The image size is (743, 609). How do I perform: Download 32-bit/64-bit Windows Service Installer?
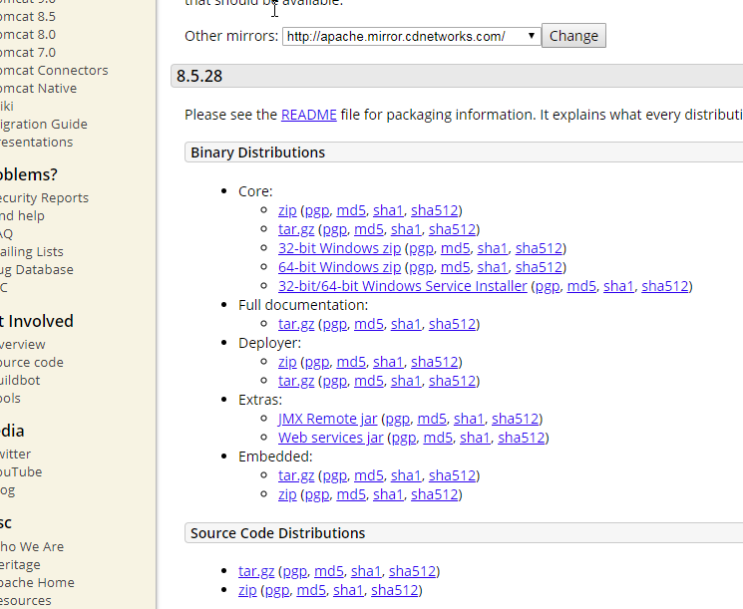(402, 286)
